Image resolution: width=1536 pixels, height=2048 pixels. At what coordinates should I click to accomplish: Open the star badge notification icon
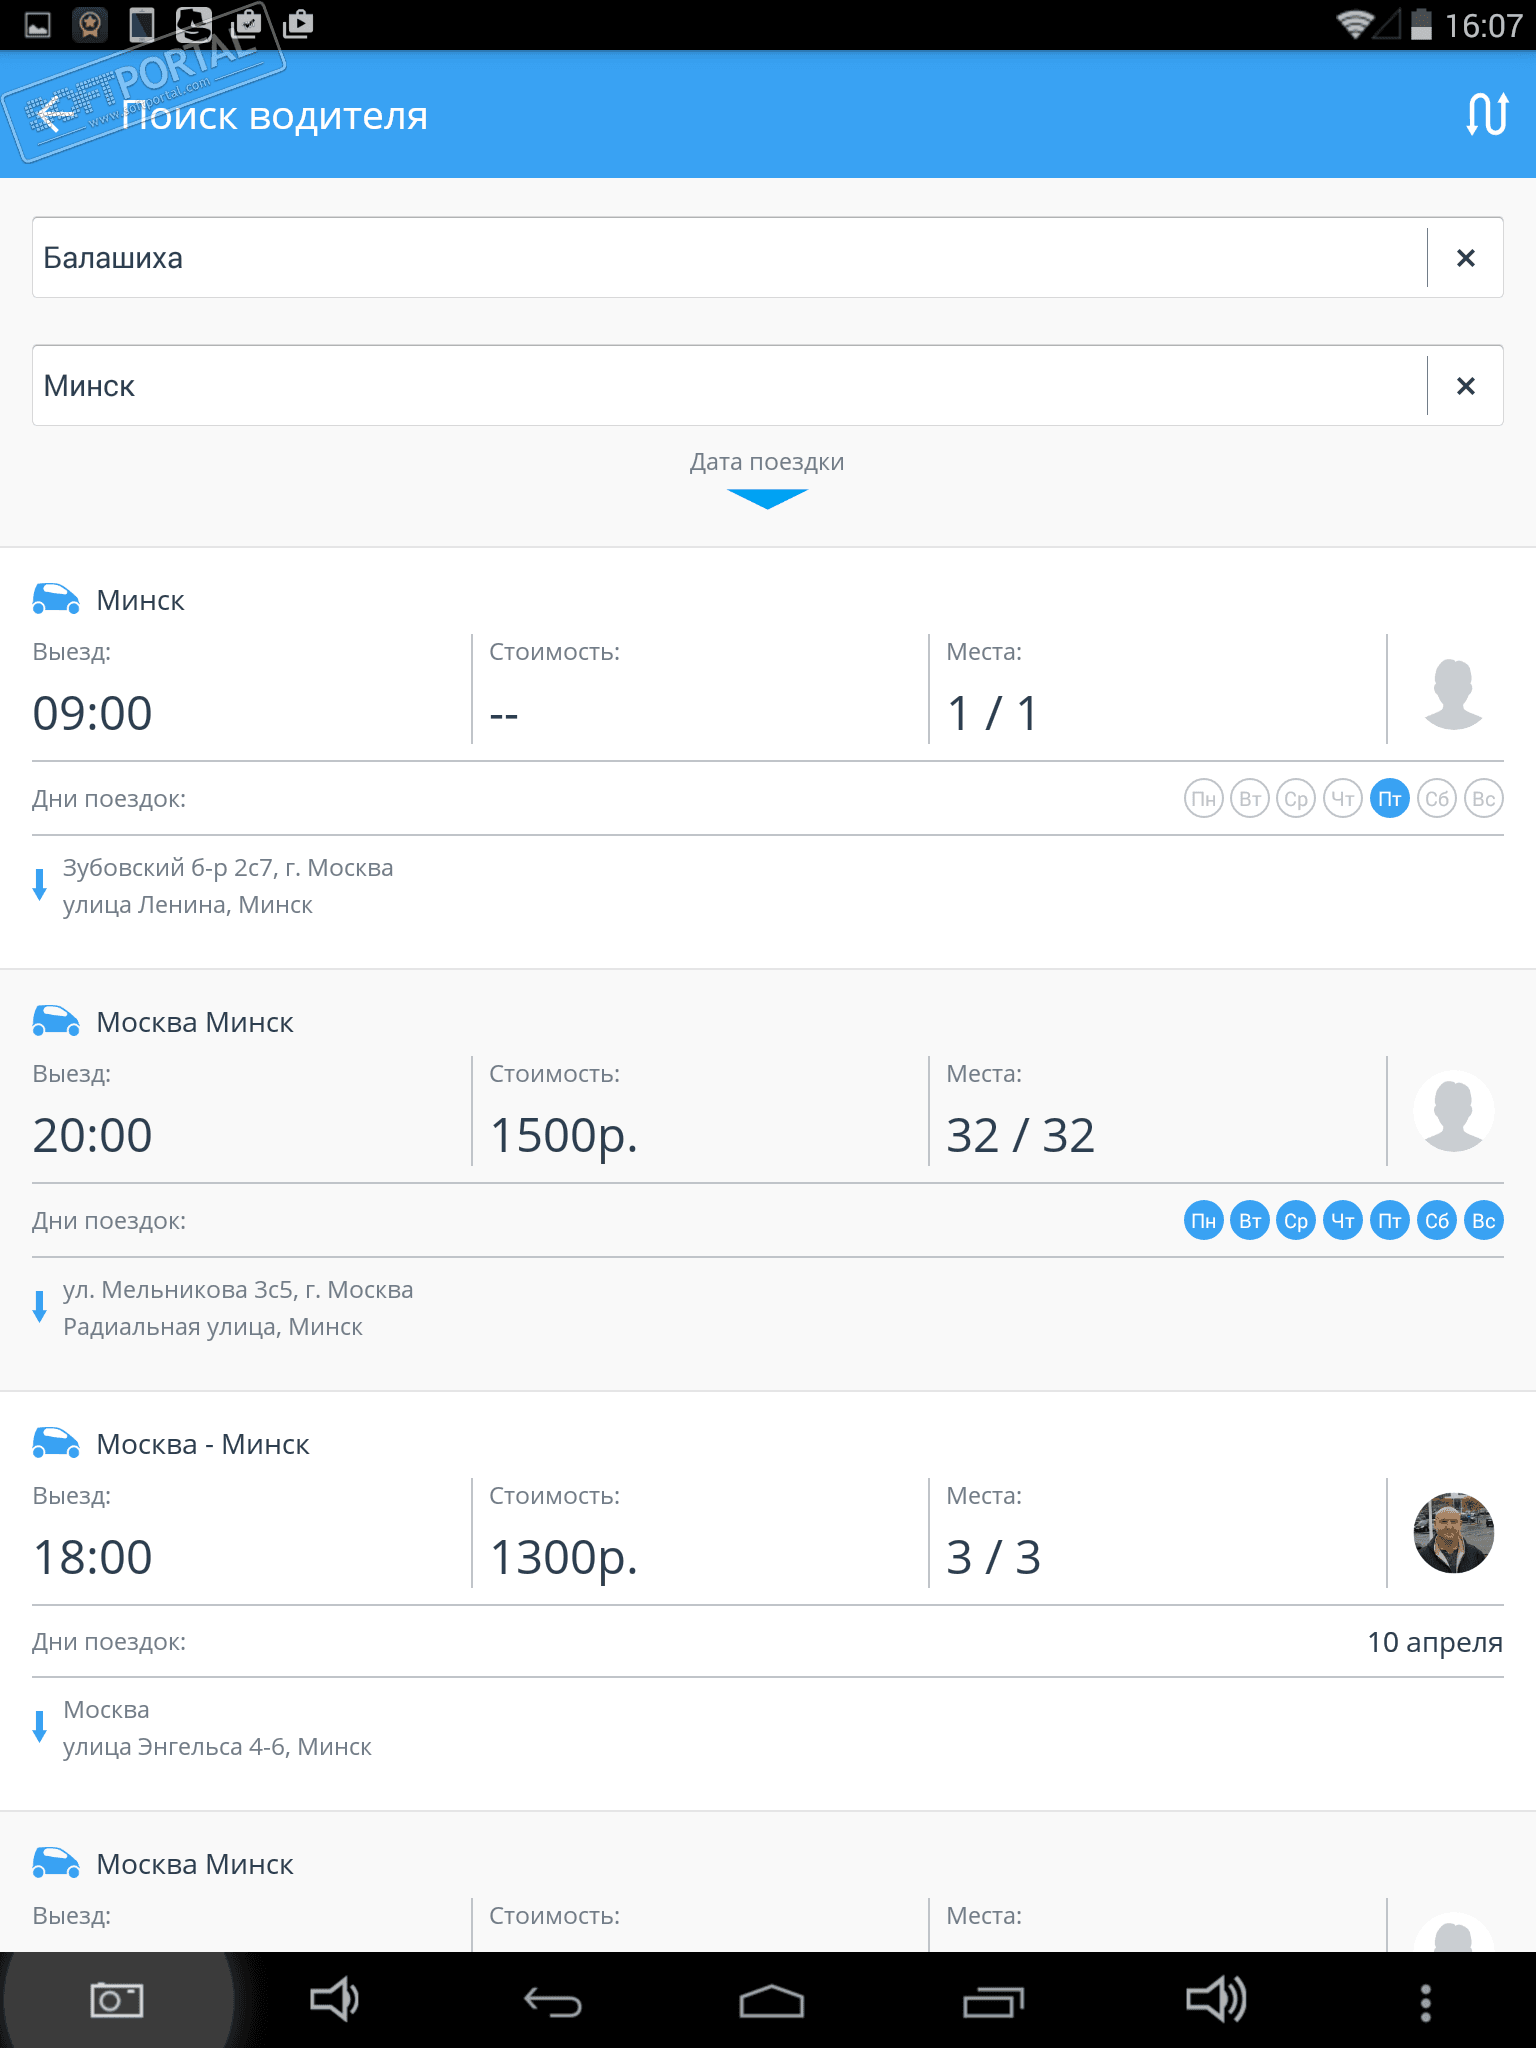tap(90, 24)
